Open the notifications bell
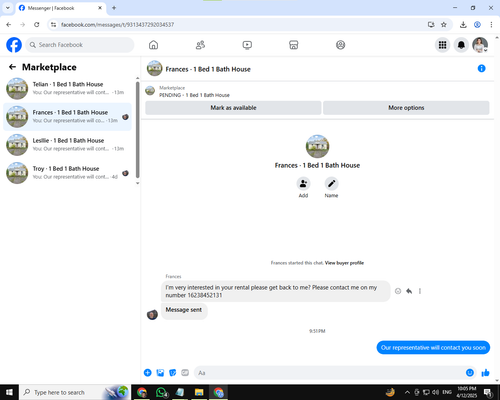 pyautogui.click(x=461, y=45)
